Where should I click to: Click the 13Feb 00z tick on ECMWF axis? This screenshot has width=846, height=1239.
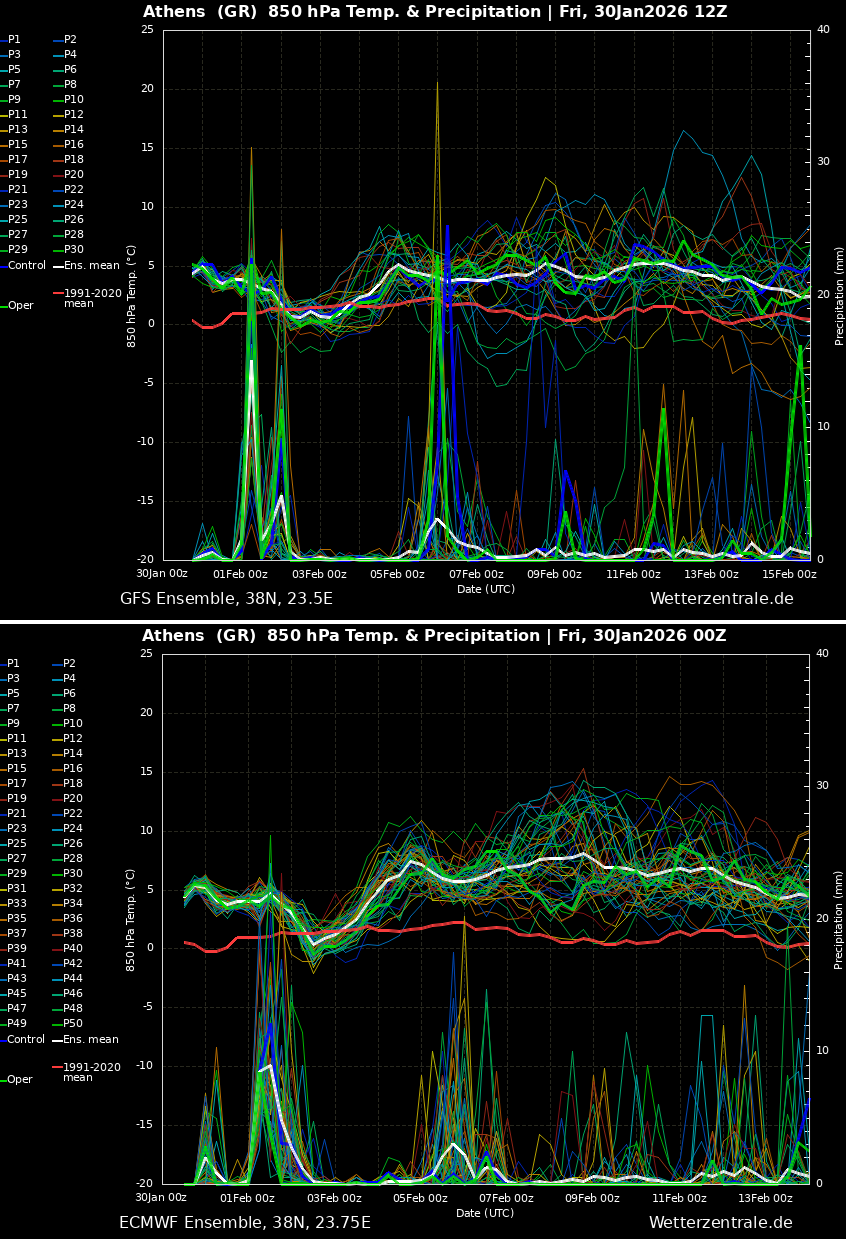tap(765, 1198)
